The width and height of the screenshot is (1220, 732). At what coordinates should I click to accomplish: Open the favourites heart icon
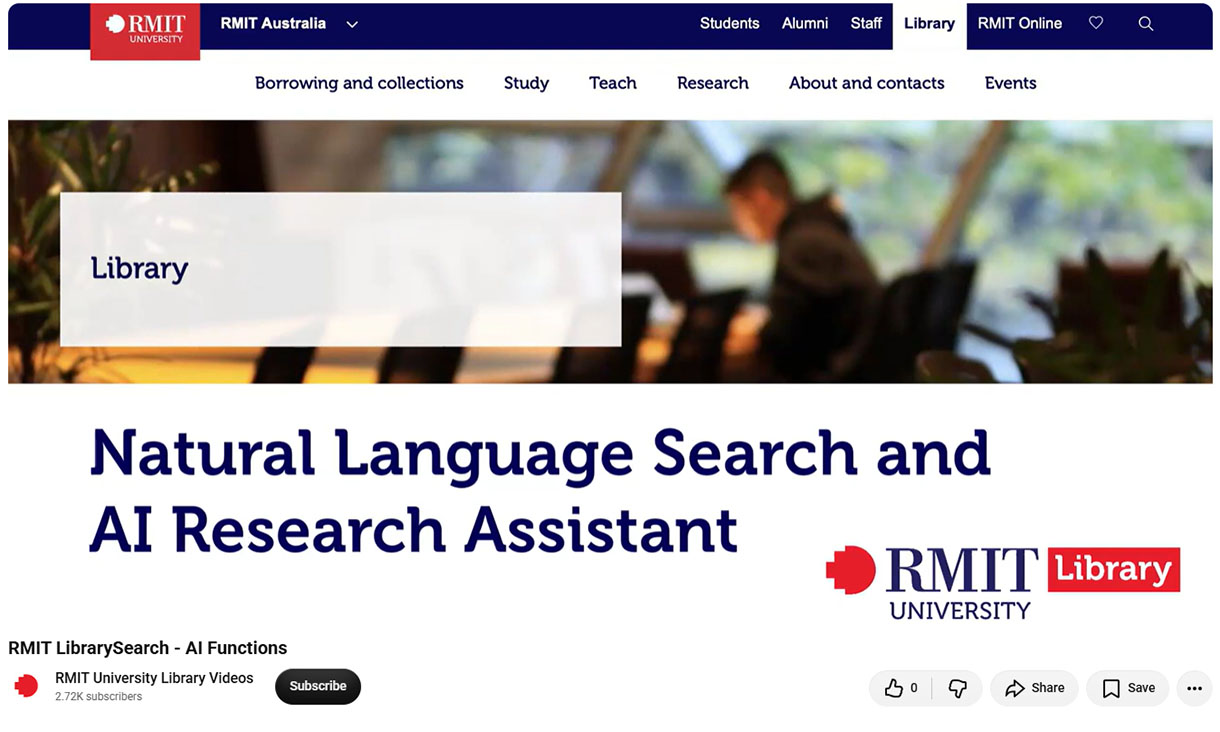click(1096, 23)
